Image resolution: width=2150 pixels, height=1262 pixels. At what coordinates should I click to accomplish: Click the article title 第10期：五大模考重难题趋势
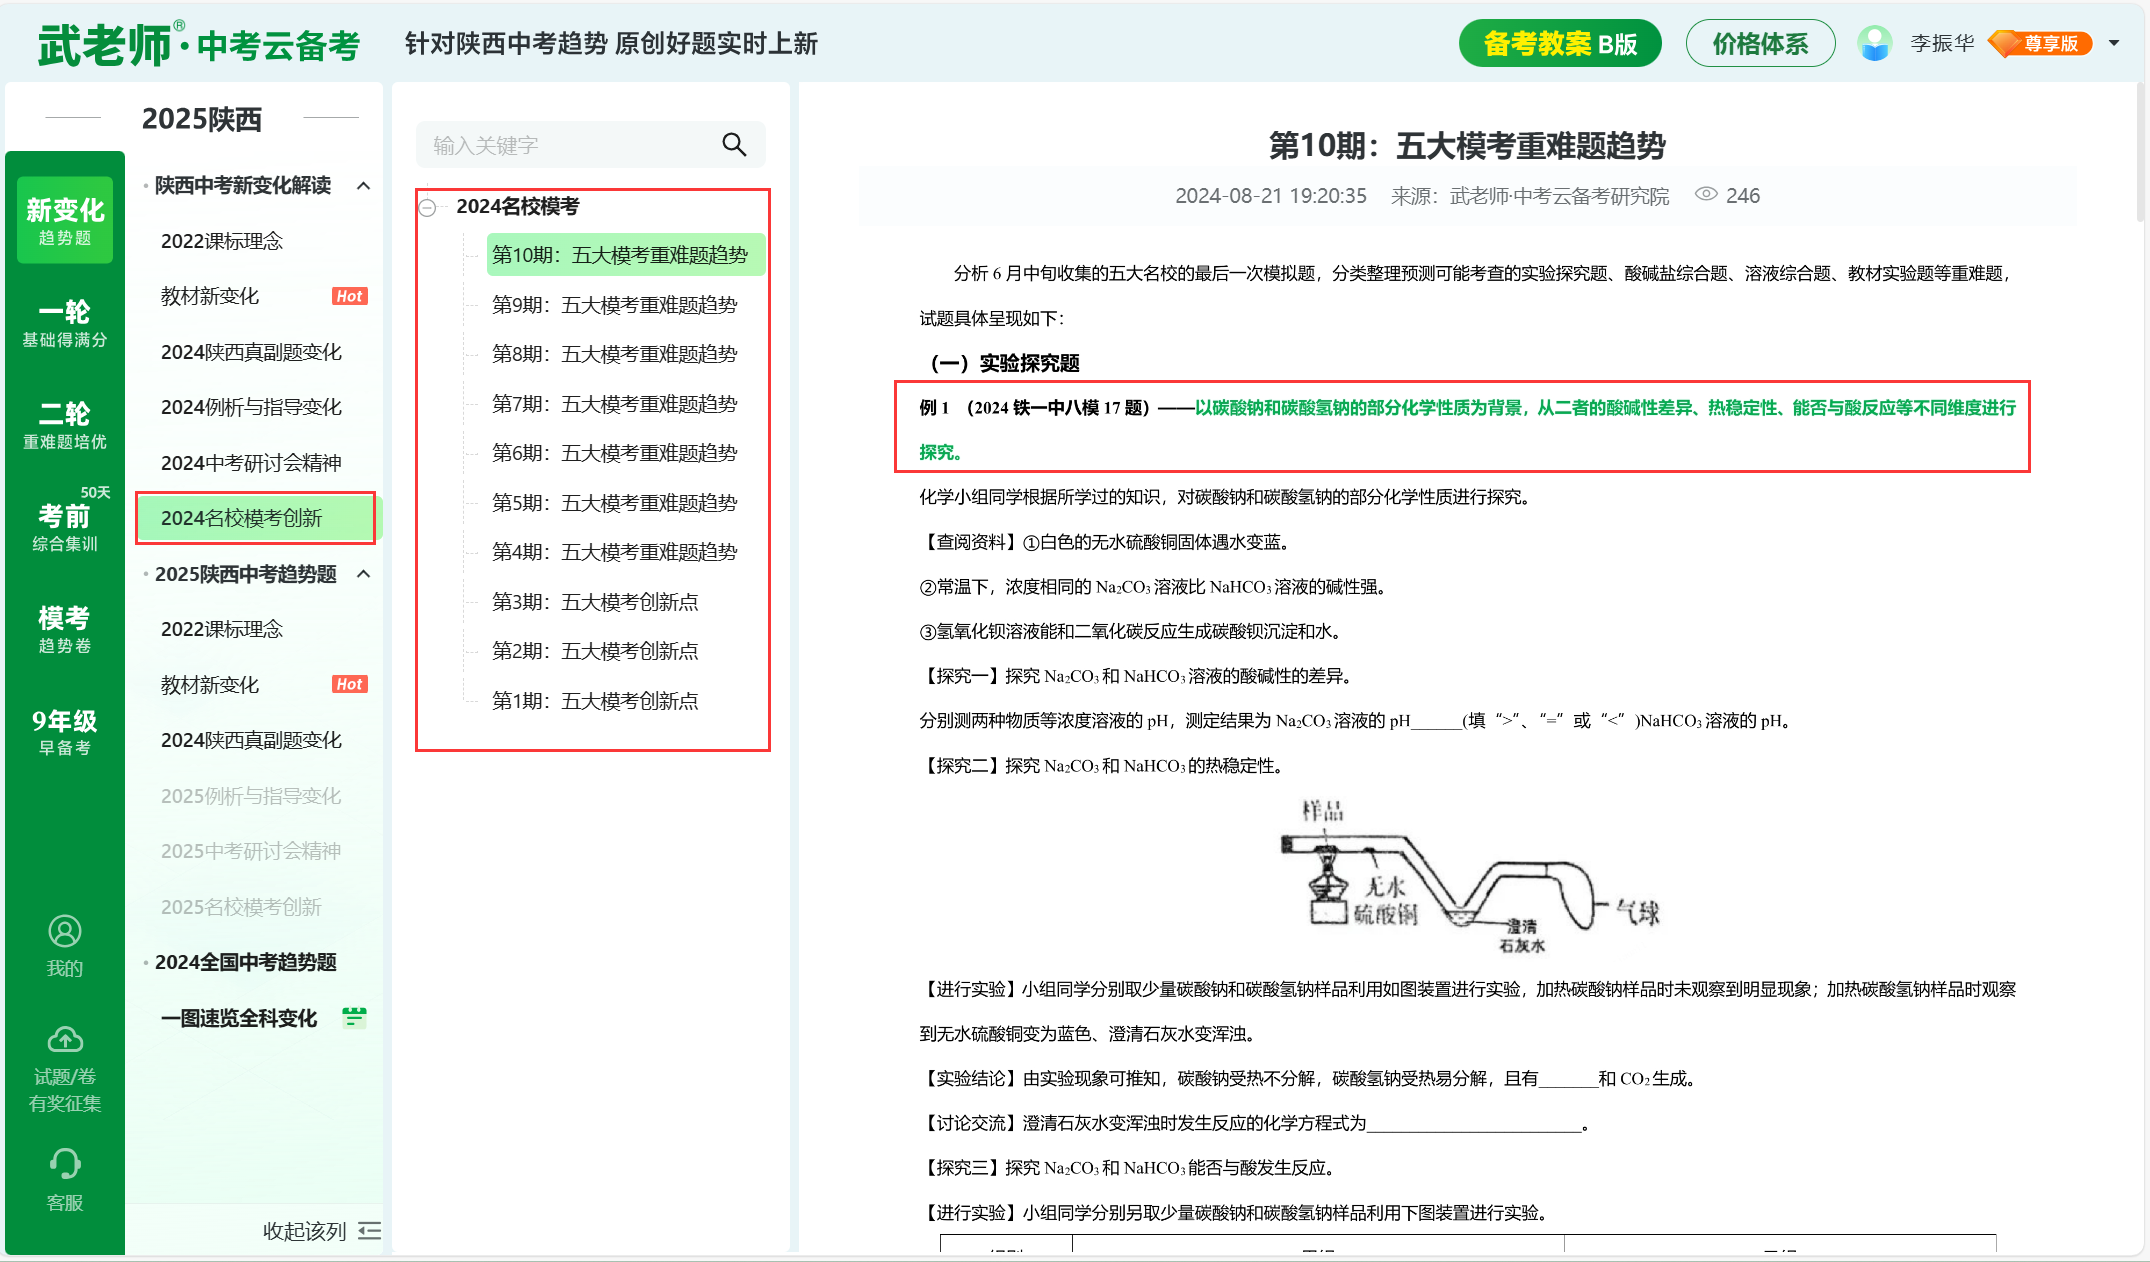click(1467, 146)
